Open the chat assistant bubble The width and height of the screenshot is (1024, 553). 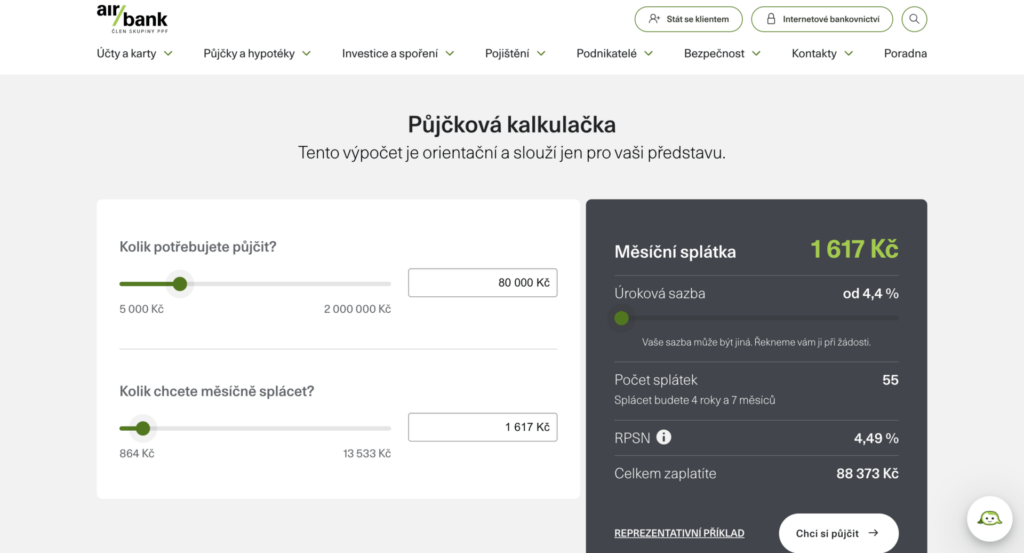click(x=989, y=518)
